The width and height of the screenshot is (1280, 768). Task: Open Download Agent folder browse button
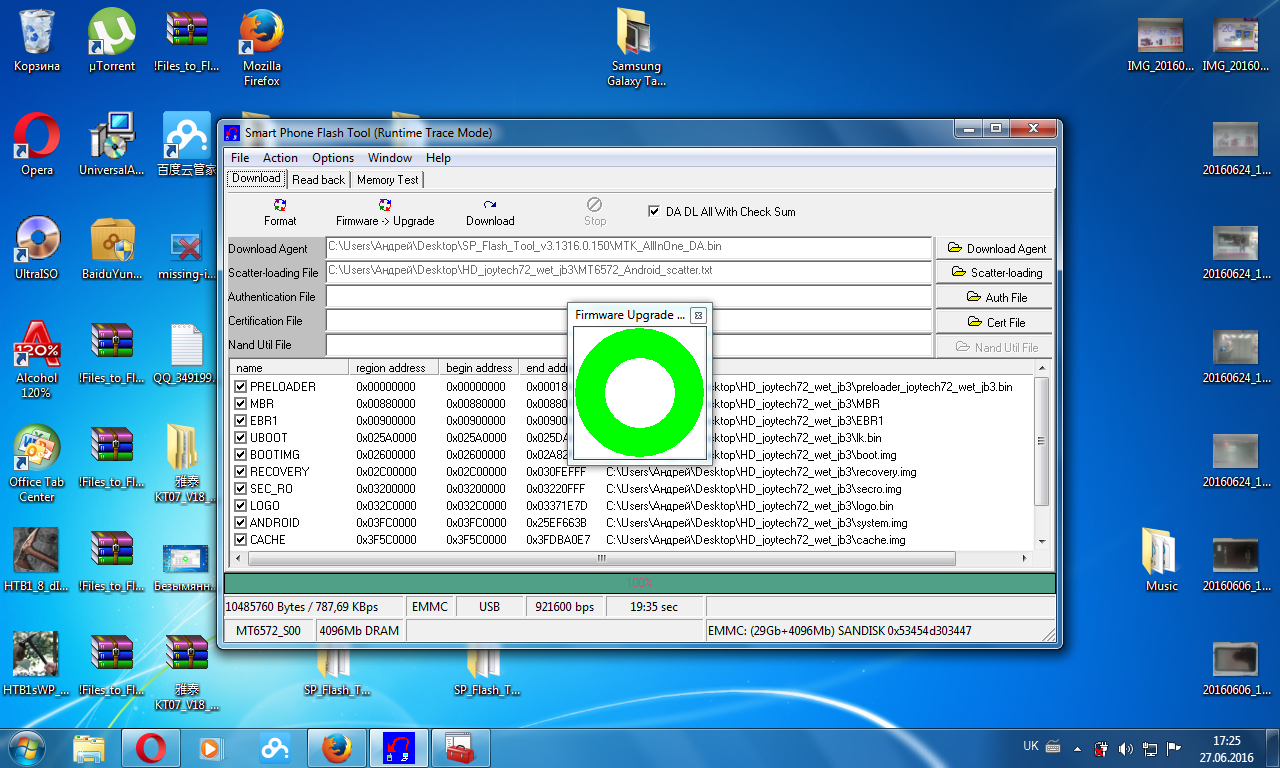(x=995, y=249)
